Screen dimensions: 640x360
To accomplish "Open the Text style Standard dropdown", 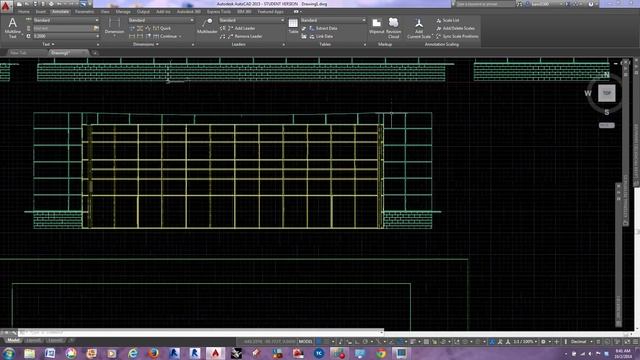I will pos(66,20).
